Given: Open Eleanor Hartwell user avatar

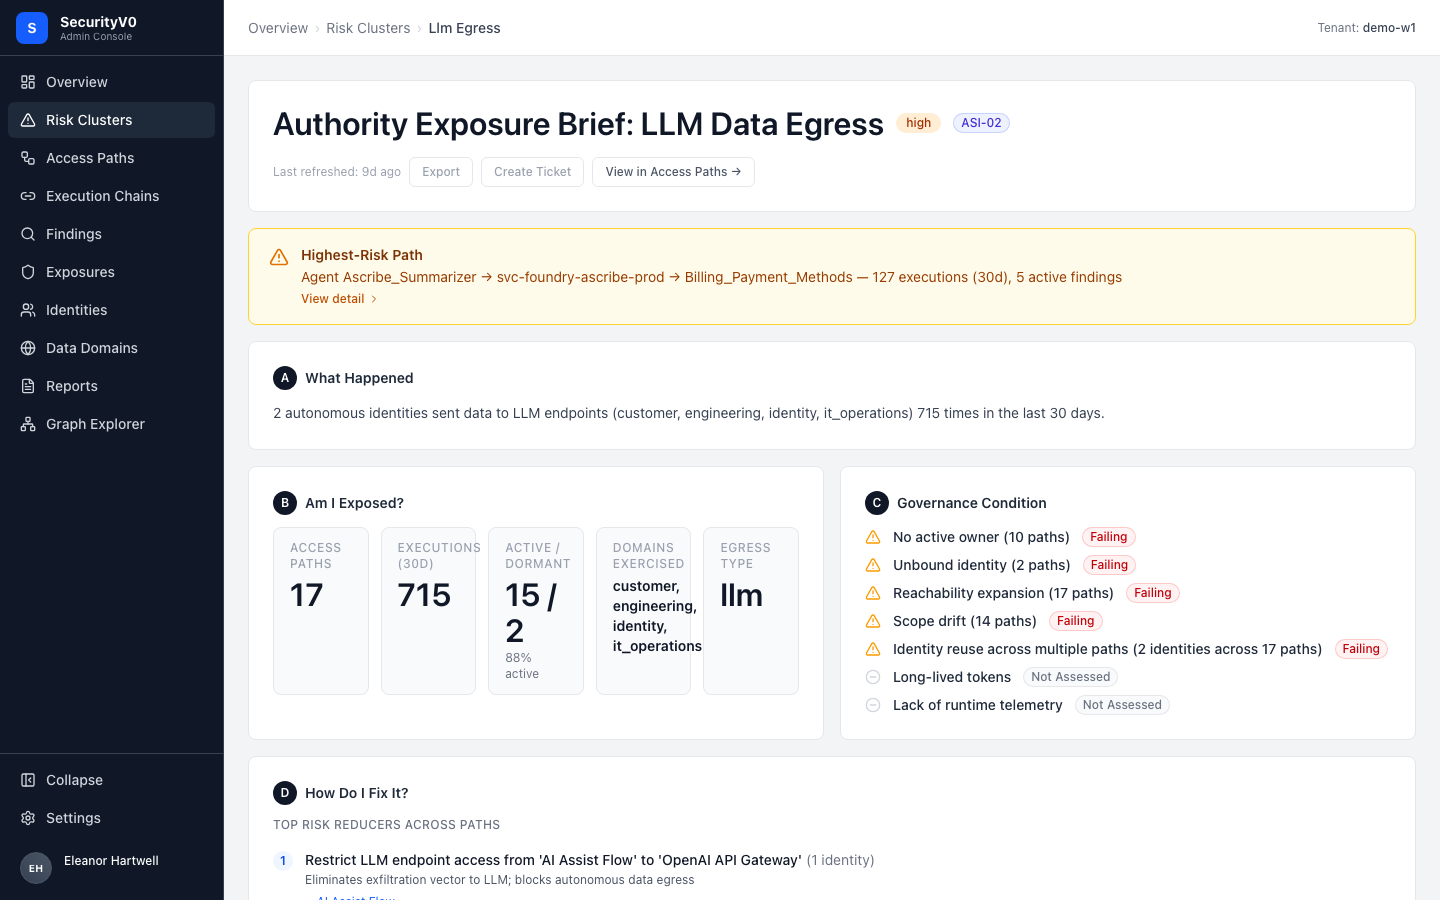Looking at the screenshot, I should (x=36, y=868).
